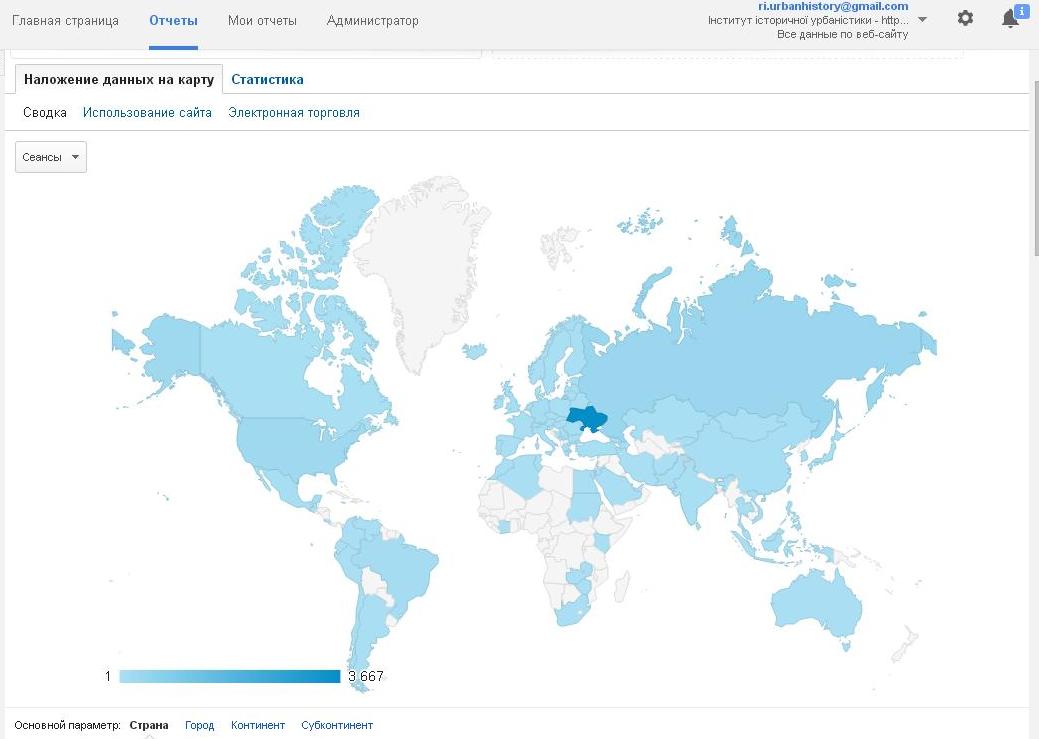The height and width of the screenshot is (739, 1039).
Task: Switch to the Статистика tab
Action: 267,80
